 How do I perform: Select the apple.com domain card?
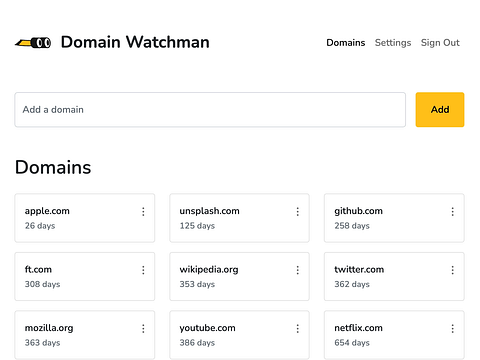[85, 218]
